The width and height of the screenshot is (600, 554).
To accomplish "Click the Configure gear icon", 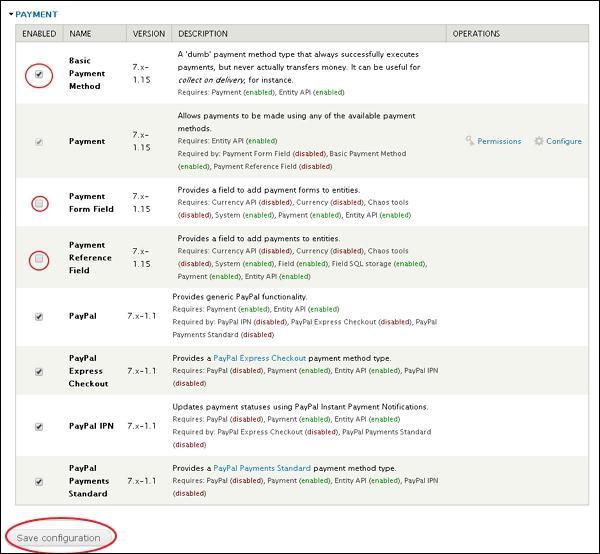I will pyautogui.click(x=539, y=141).
